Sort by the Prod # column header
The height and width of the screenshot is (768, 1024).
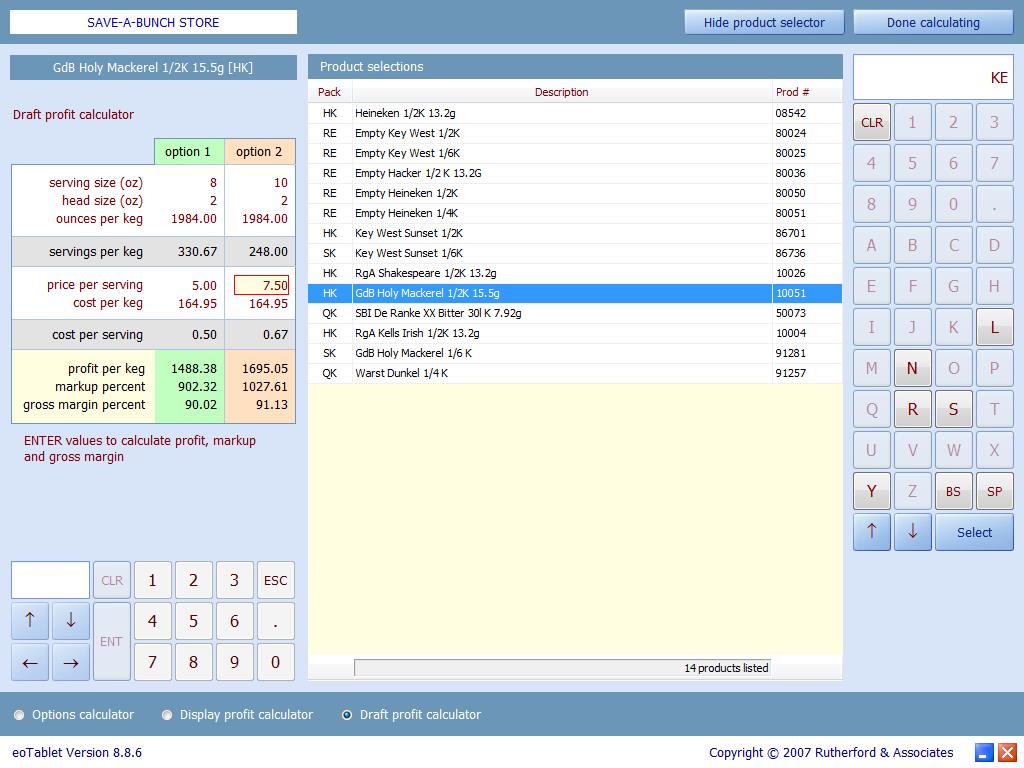[x=807, y=92]
